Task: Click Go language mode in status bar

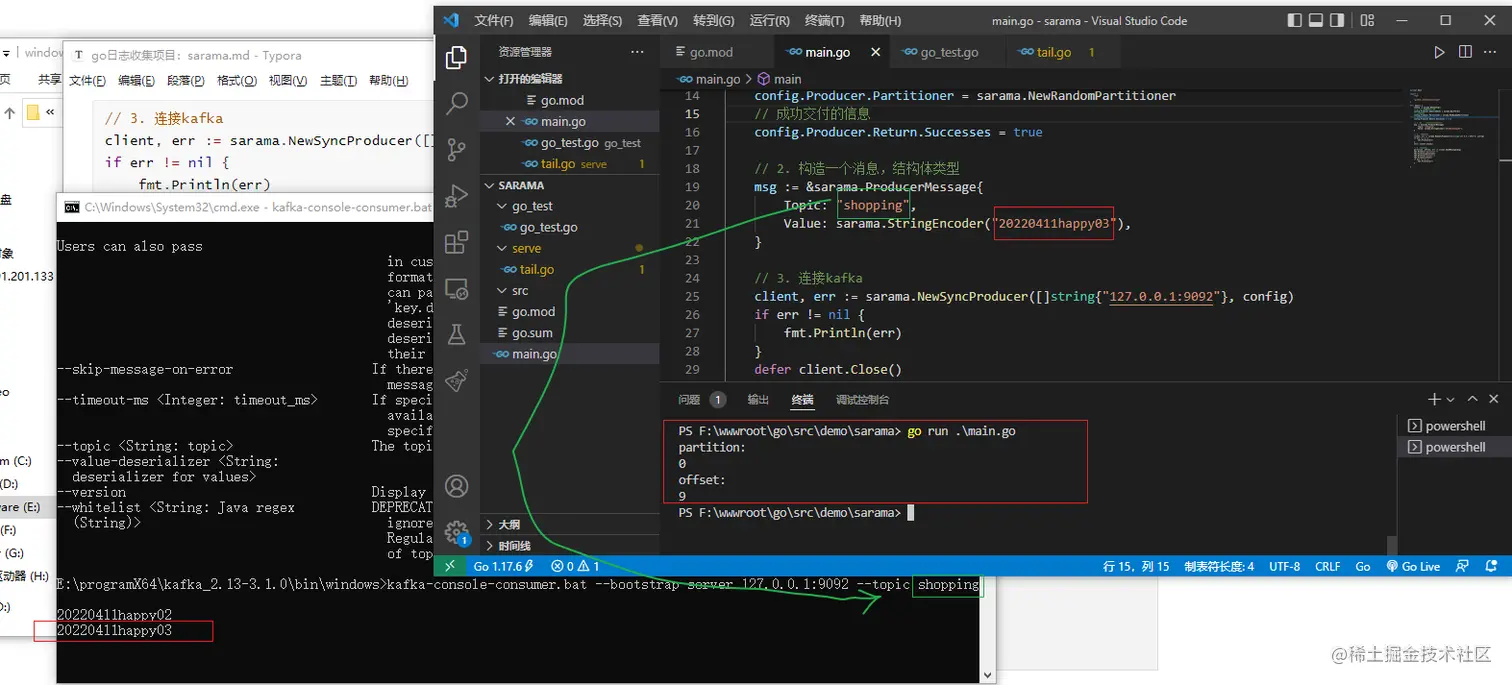Action: pyautogui.click(x=1362, y=566)
